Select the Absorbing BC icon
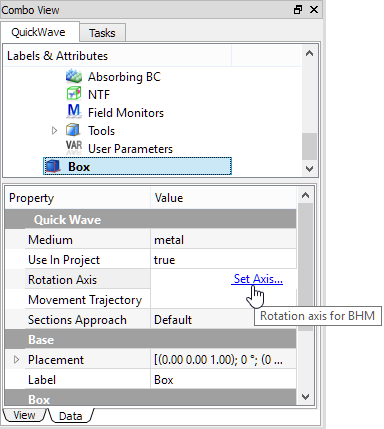 74,76
